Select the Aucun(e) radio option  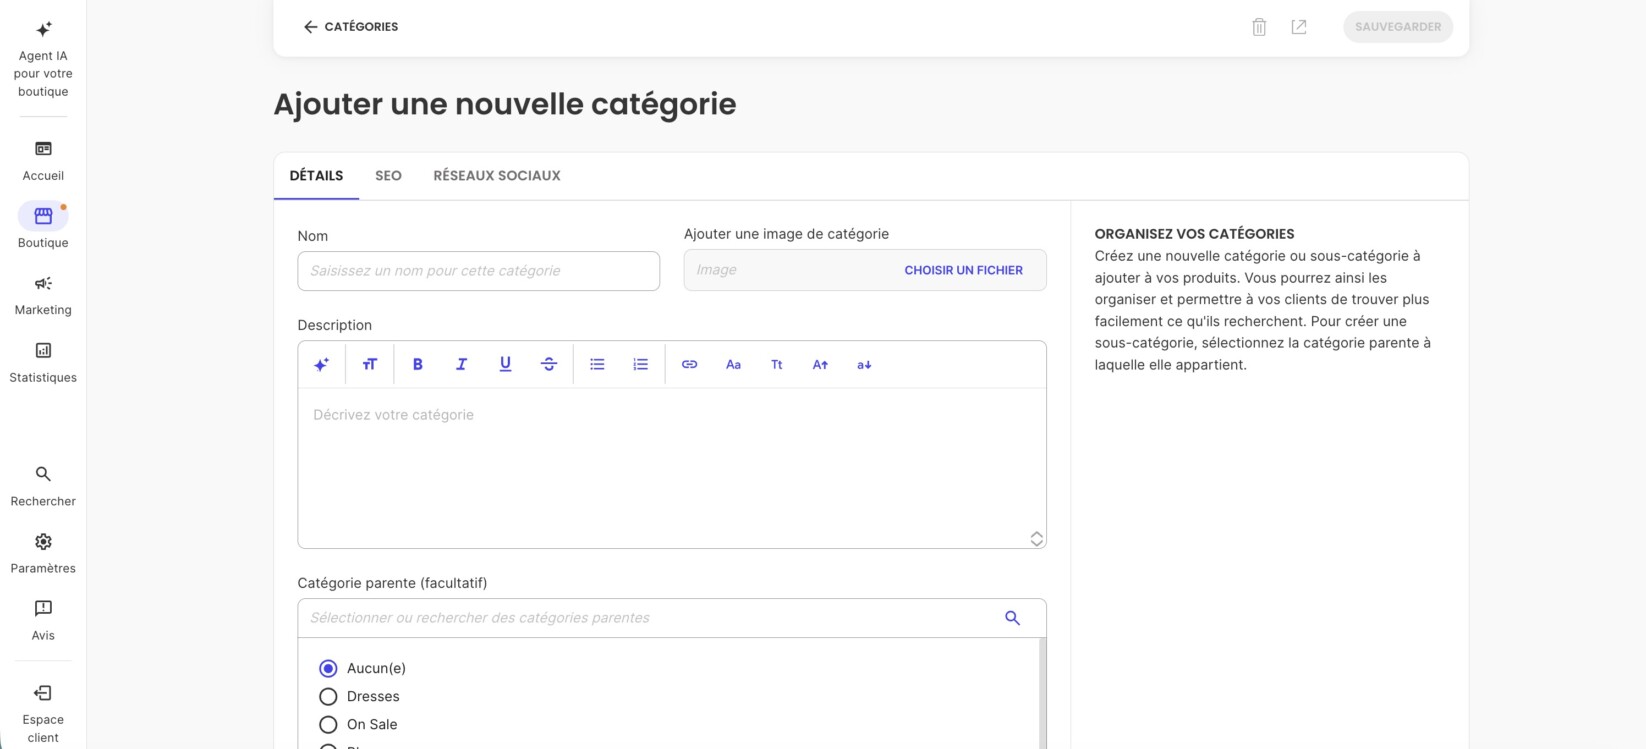click(x=328, y=668)
